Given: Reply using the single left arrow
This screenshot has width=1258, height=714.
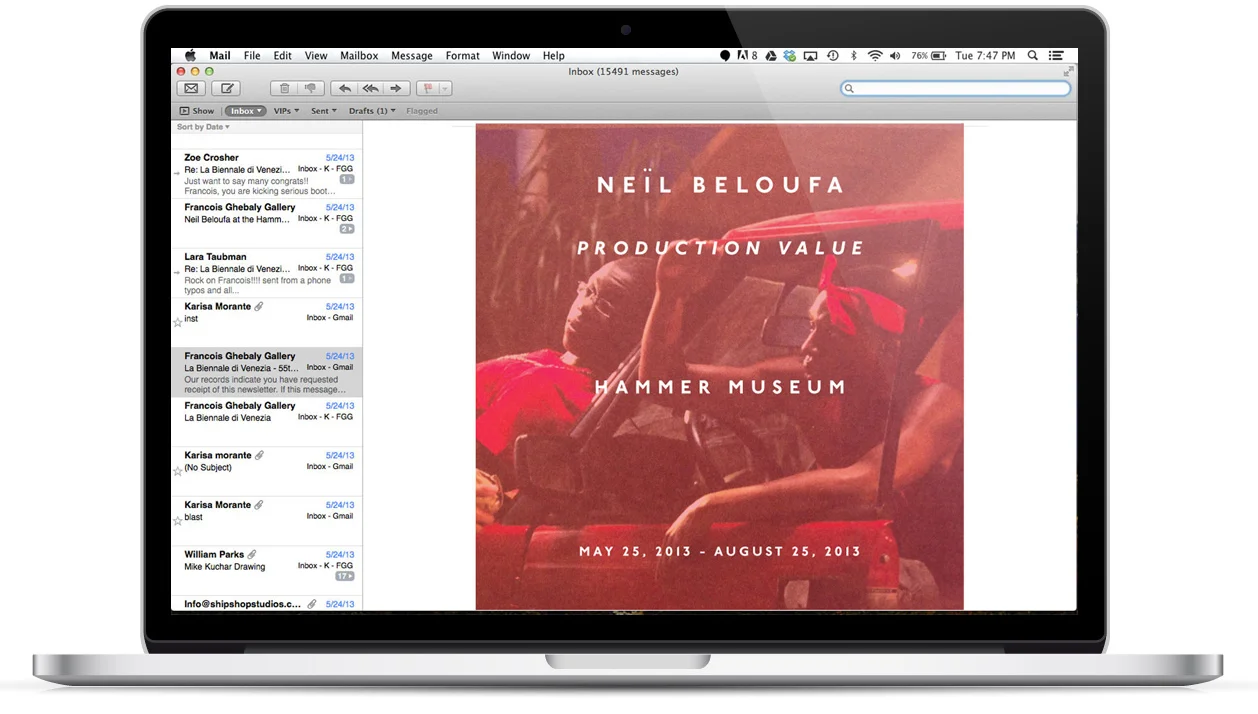Looking at the screenshot, I should tap(344, 88).
